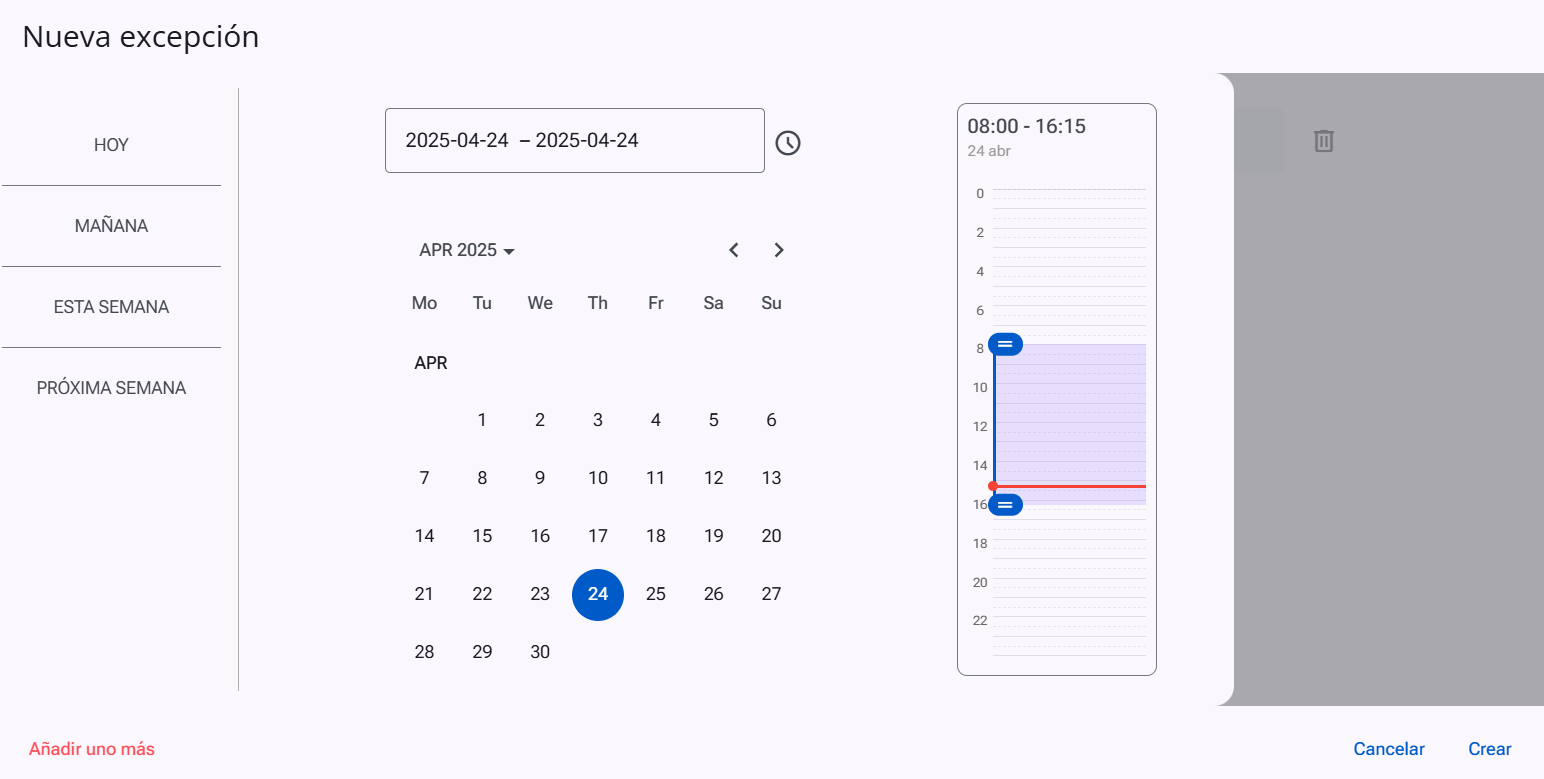Select April 2 in the calendar
Image resolution: width=1544 pixels, height=779 pixels.
tap(540, 420)
